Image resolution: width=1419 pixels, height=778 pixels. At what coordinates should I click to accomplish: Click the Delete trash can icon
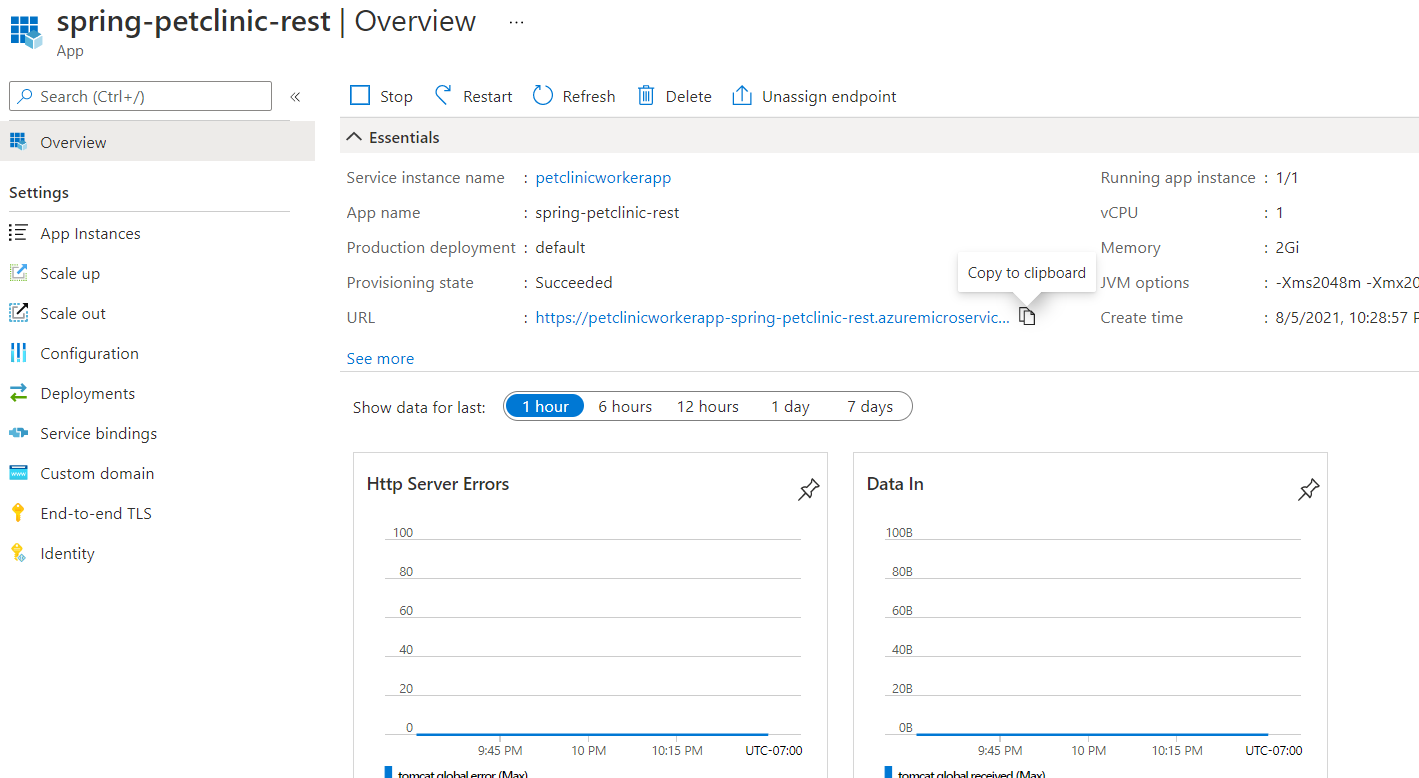click(646, 96)
